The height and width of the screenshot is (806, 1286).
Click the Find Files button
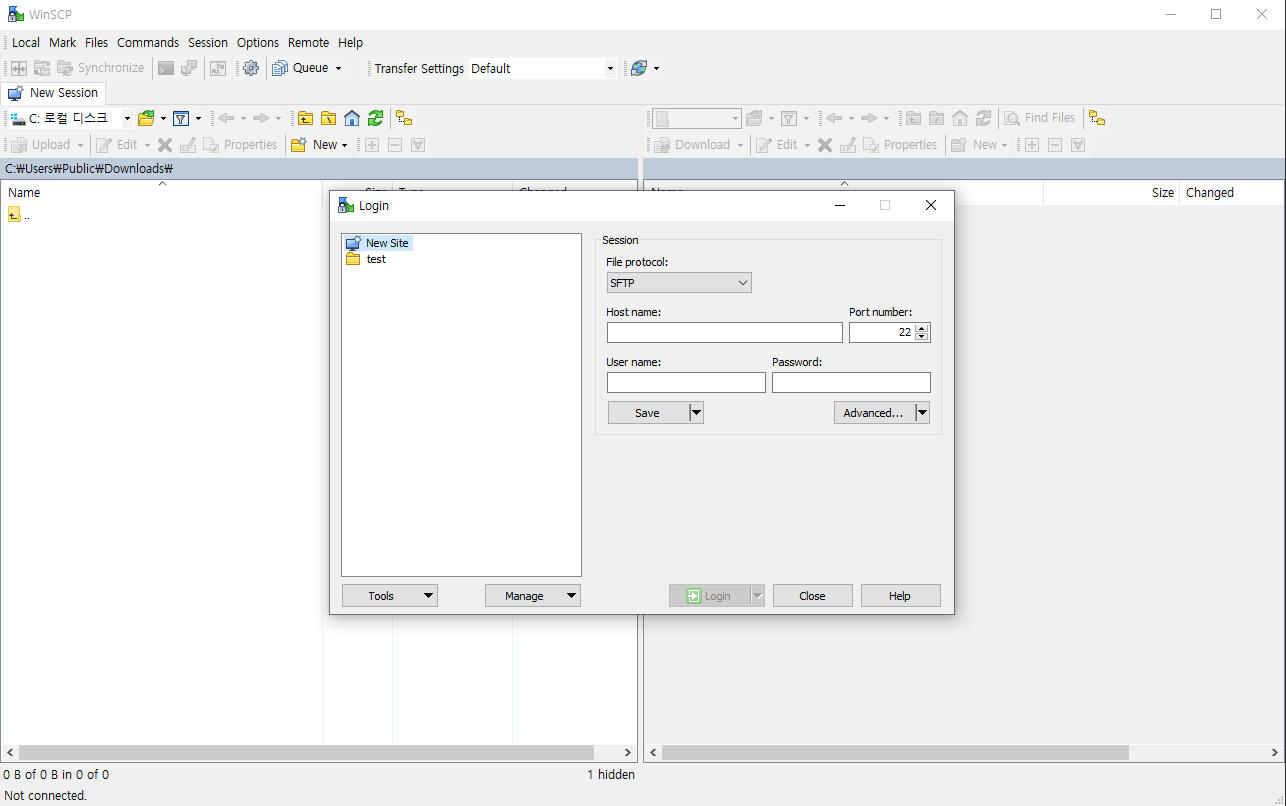(x=1040, y=118)
